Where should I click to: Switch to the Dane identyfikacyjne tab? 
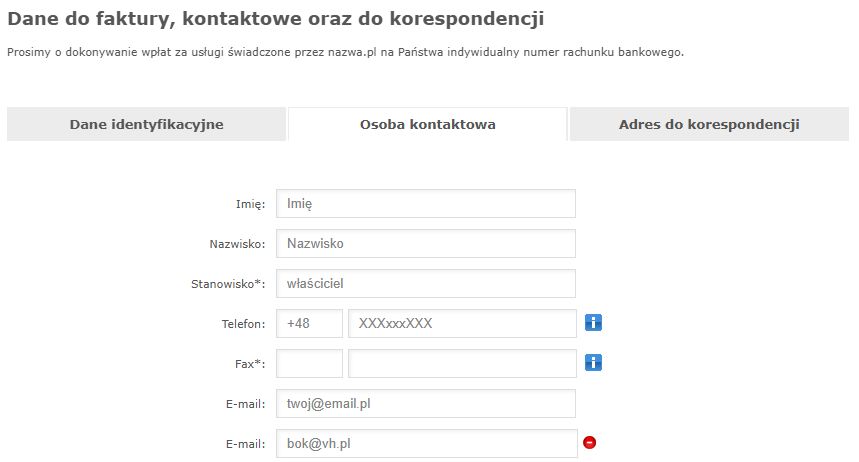146,125
